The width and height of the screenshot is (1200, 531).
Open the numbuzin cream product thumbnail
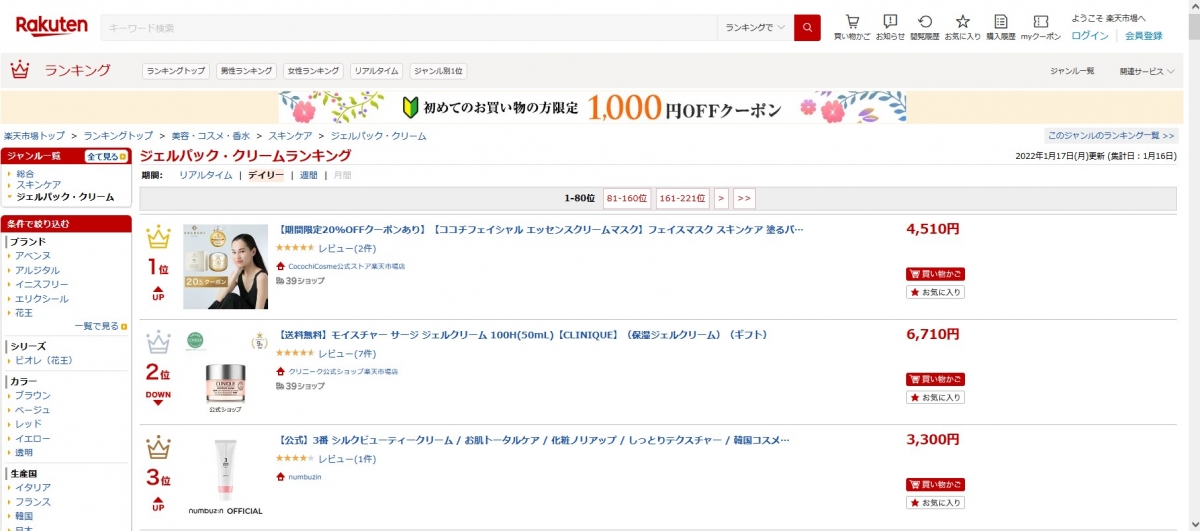[x=225, y=476]
